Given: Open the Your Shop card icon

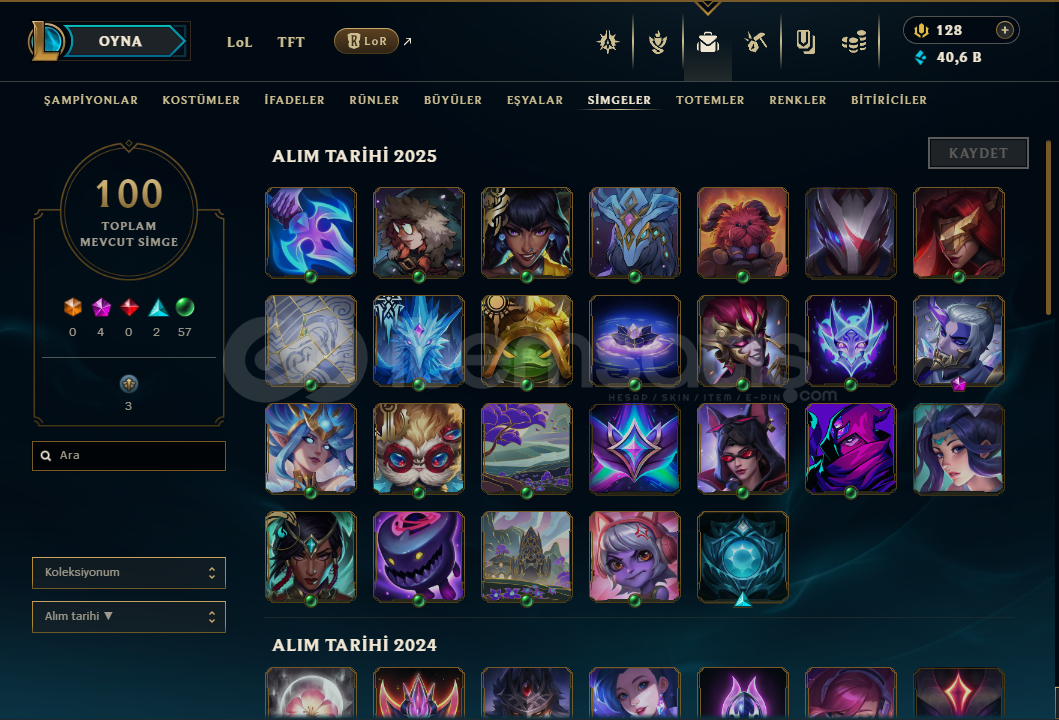Looking at the screenshot, I should (805, 43).
